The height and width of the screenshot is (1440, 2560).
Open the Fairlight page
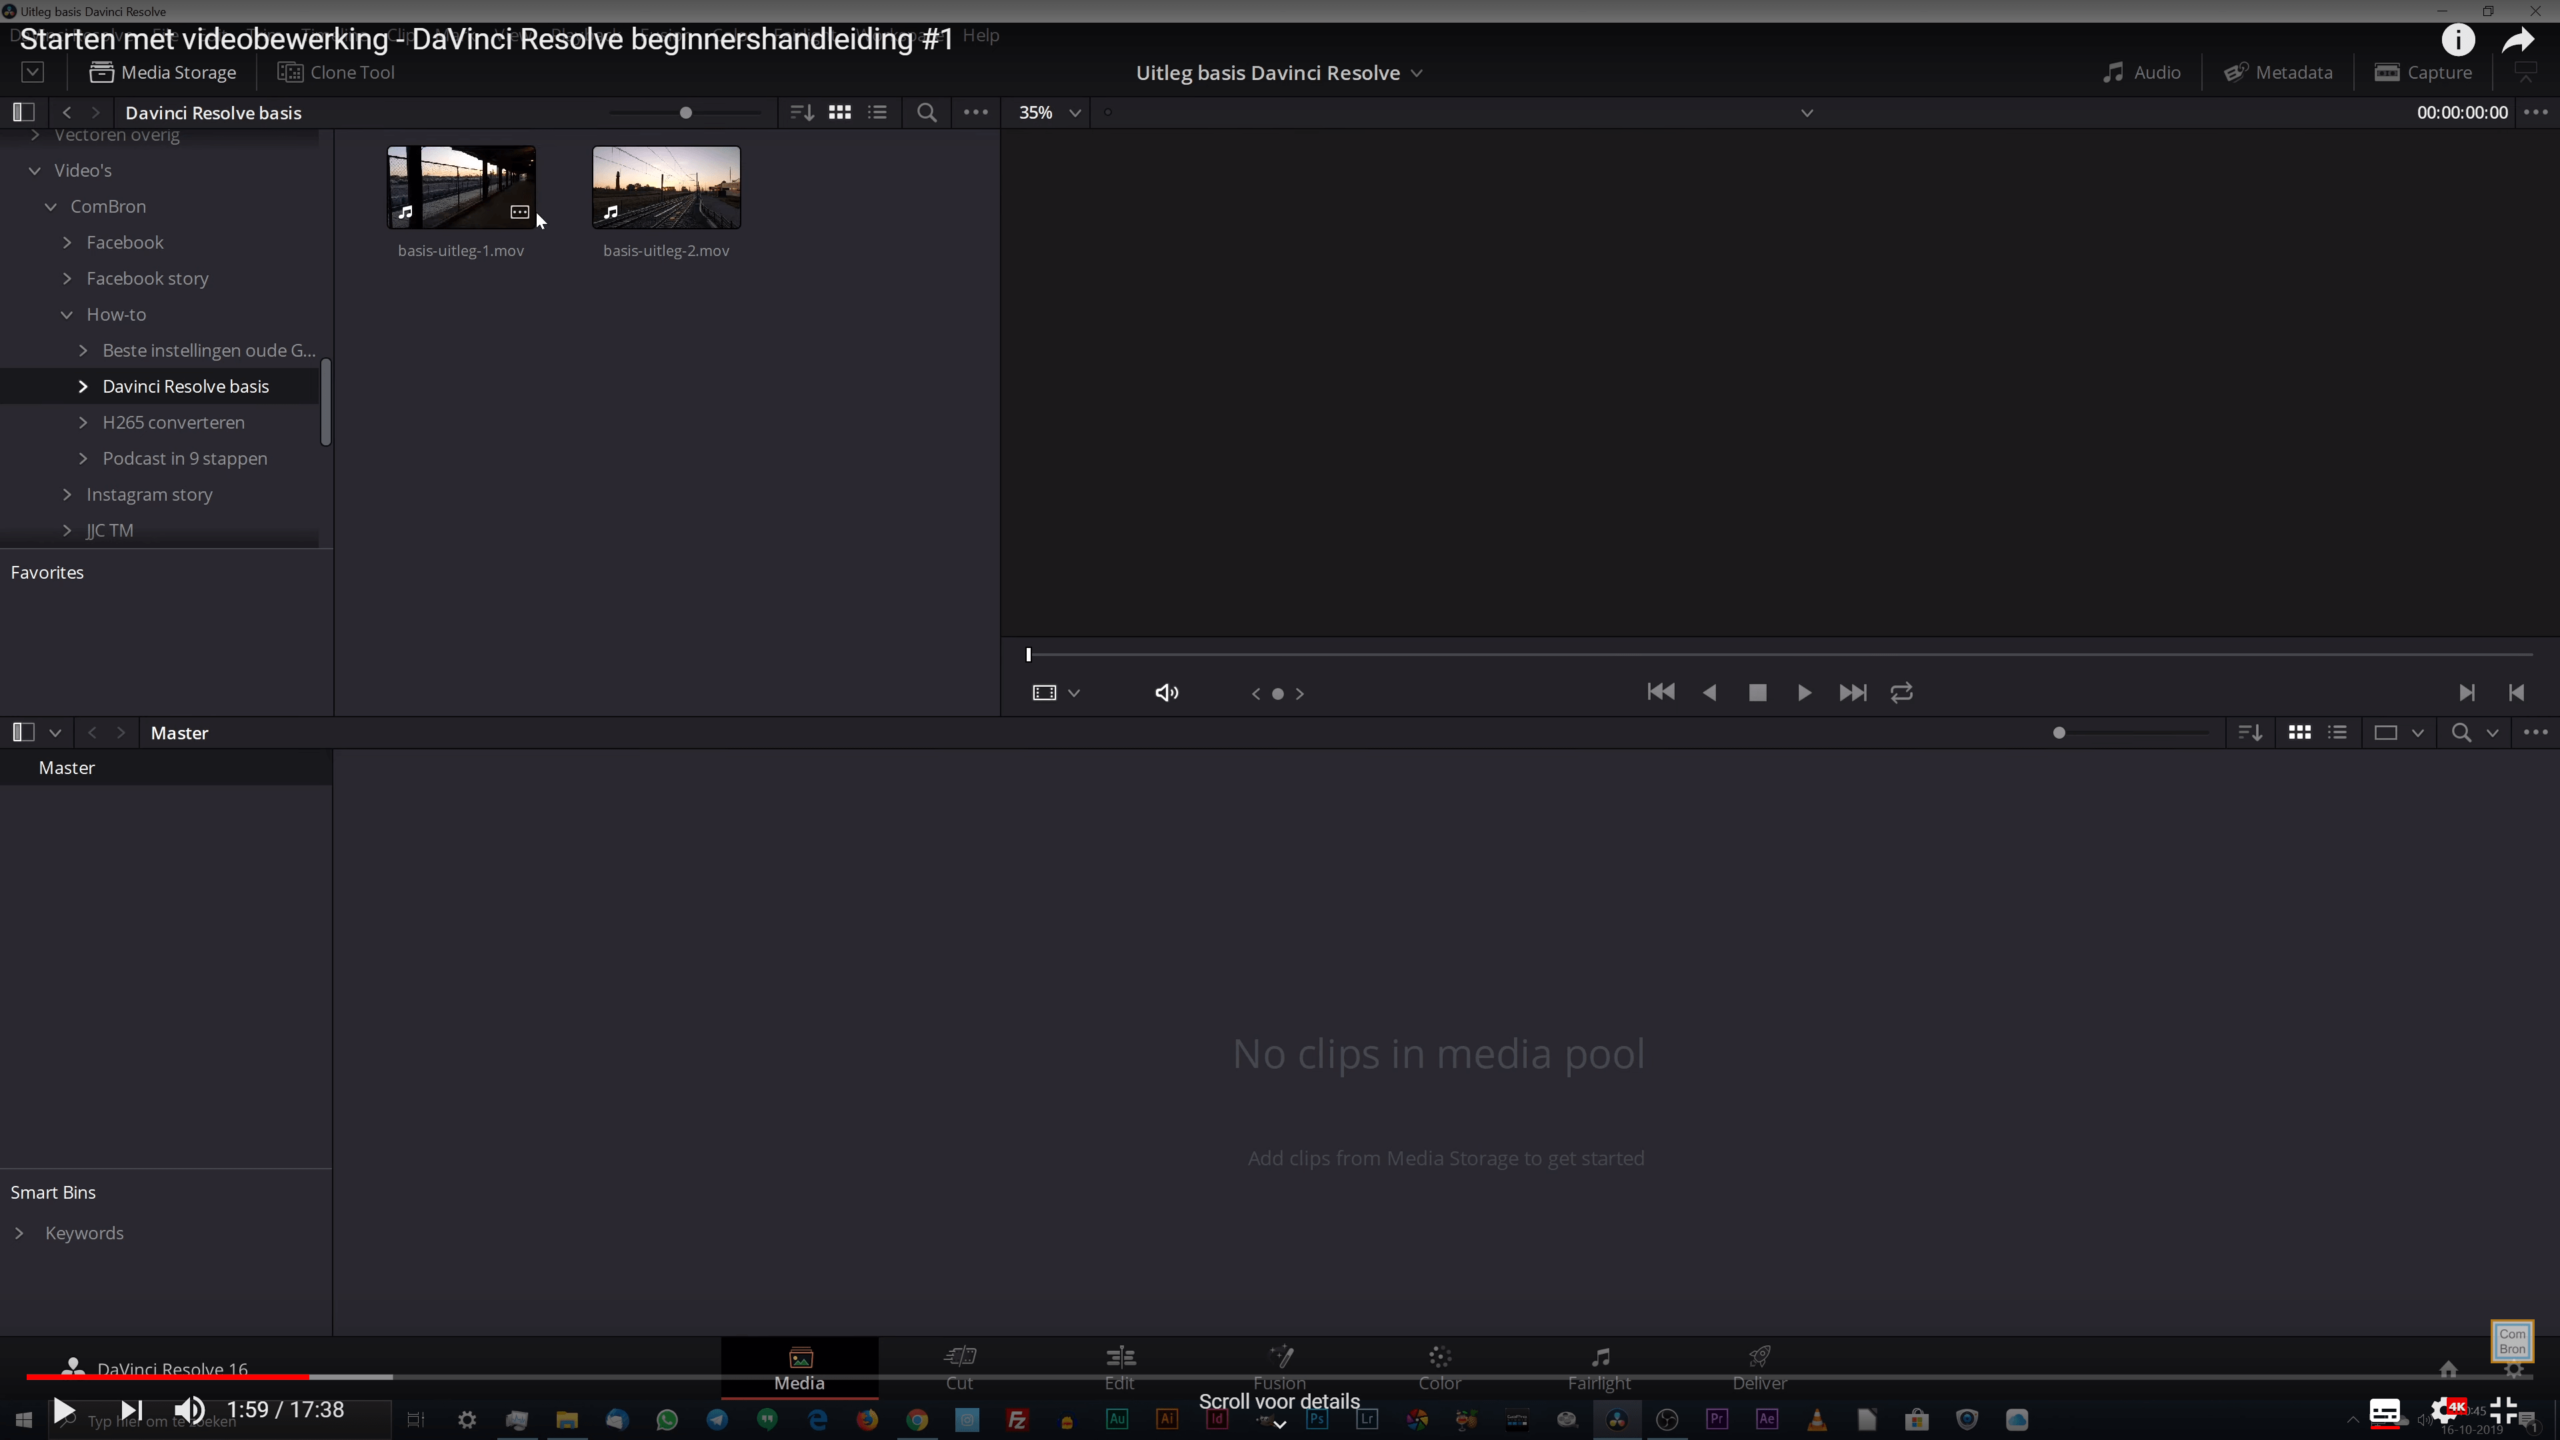click(x=1597, y=1367)
